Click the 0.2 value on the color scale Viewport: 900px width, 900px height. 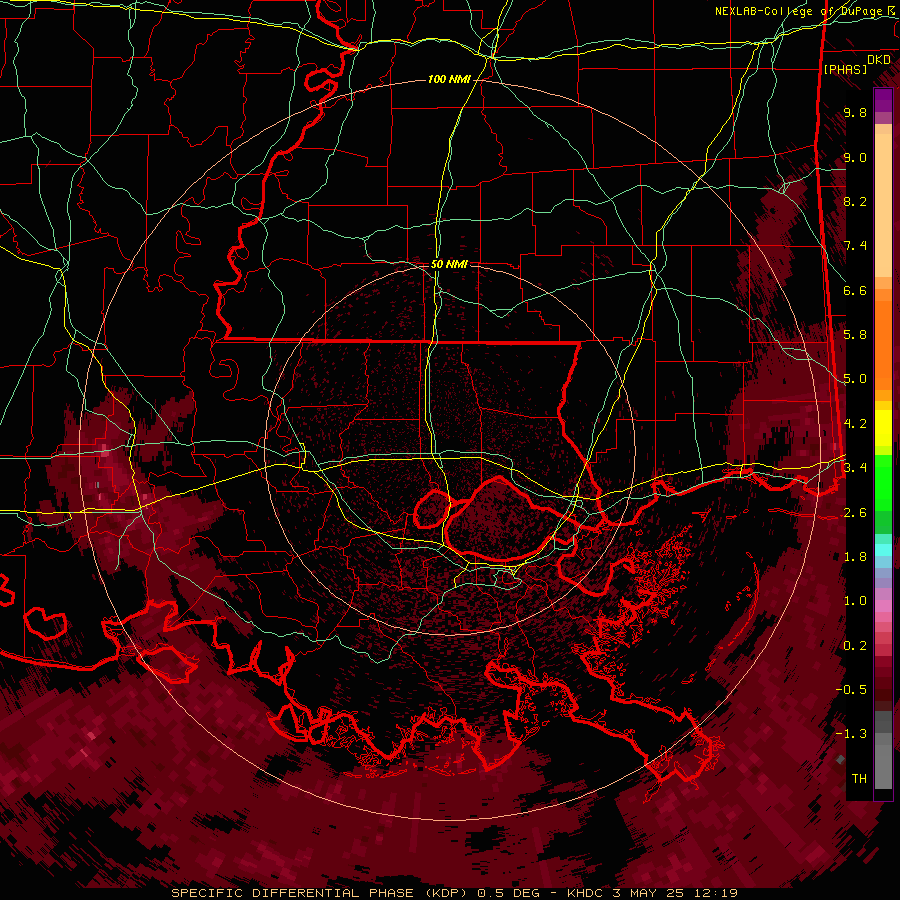pos(855,646)
